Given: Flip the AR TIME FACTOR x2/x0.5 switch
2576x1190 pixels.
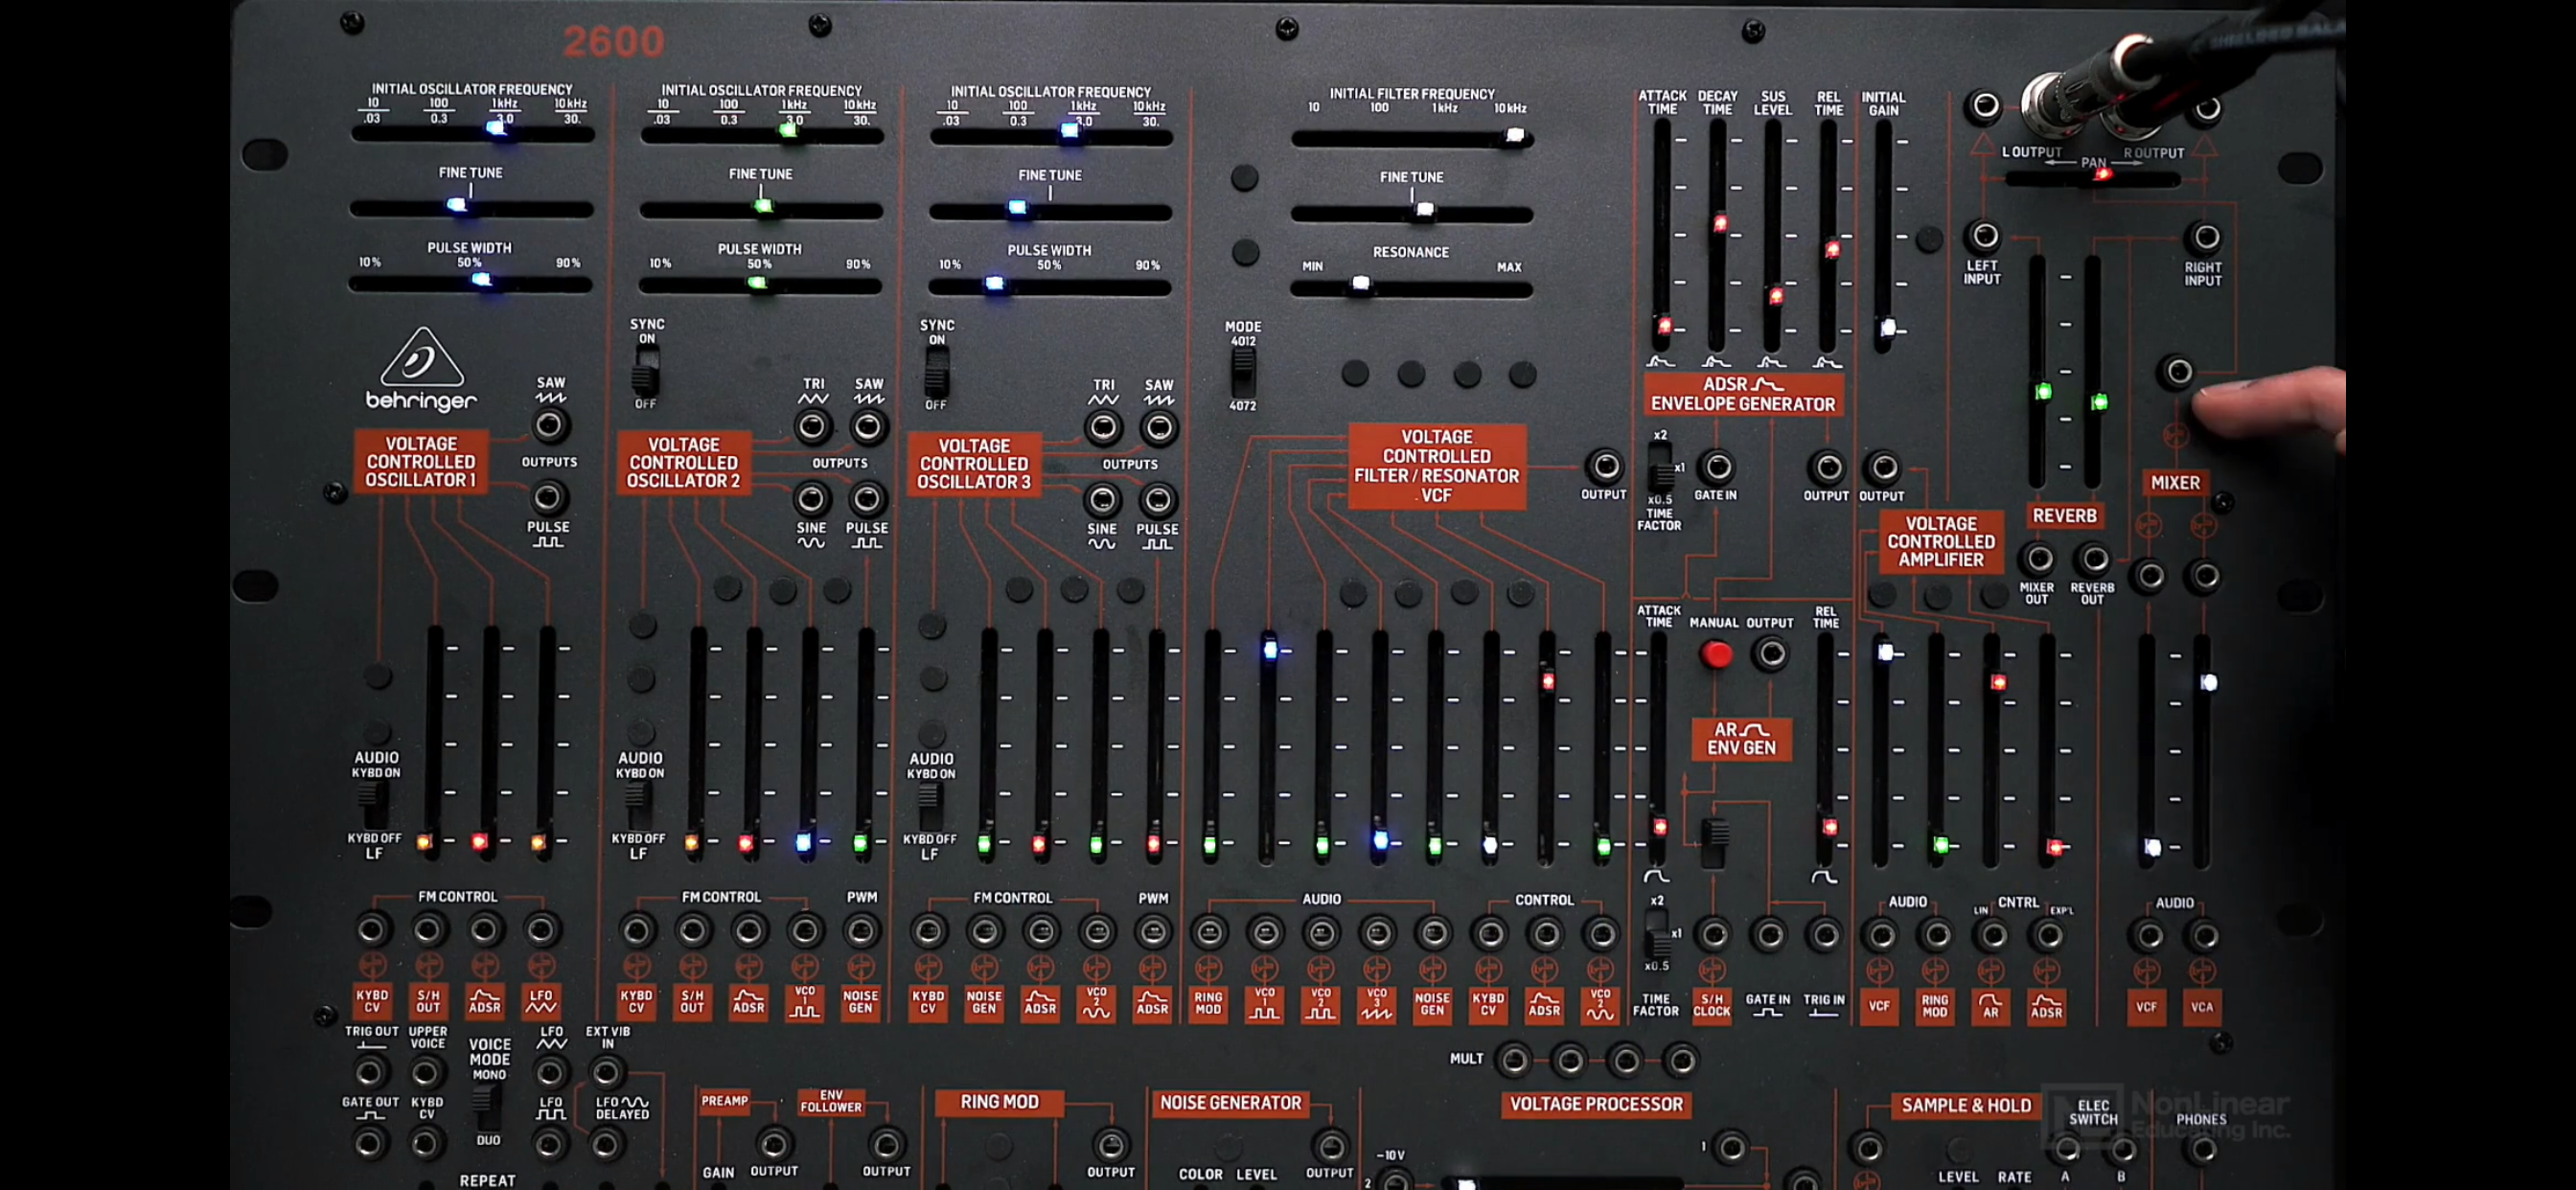Looking at the screenshot, I should coord(1657,934).
